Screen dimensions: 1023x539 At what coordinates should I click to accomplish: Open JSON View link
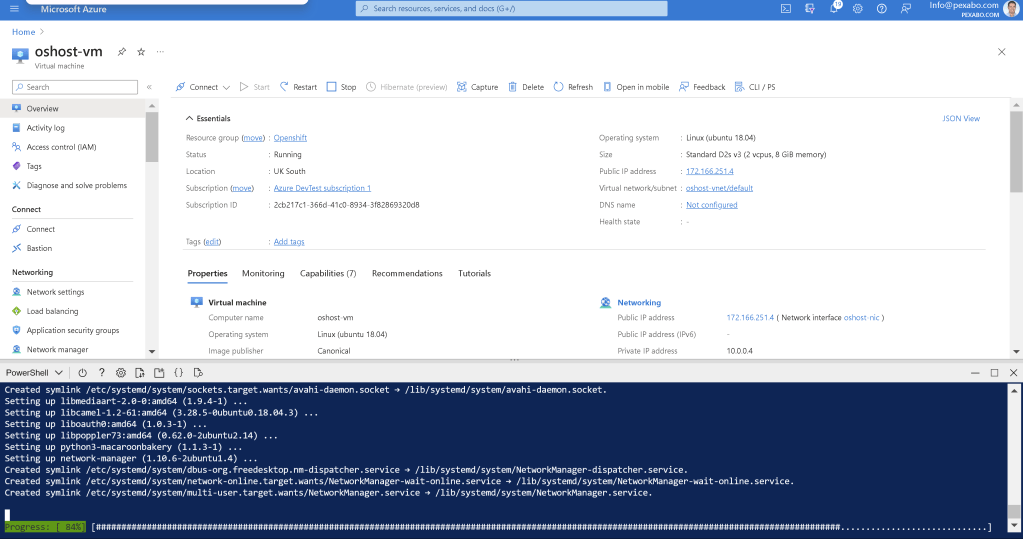point(961,118)
